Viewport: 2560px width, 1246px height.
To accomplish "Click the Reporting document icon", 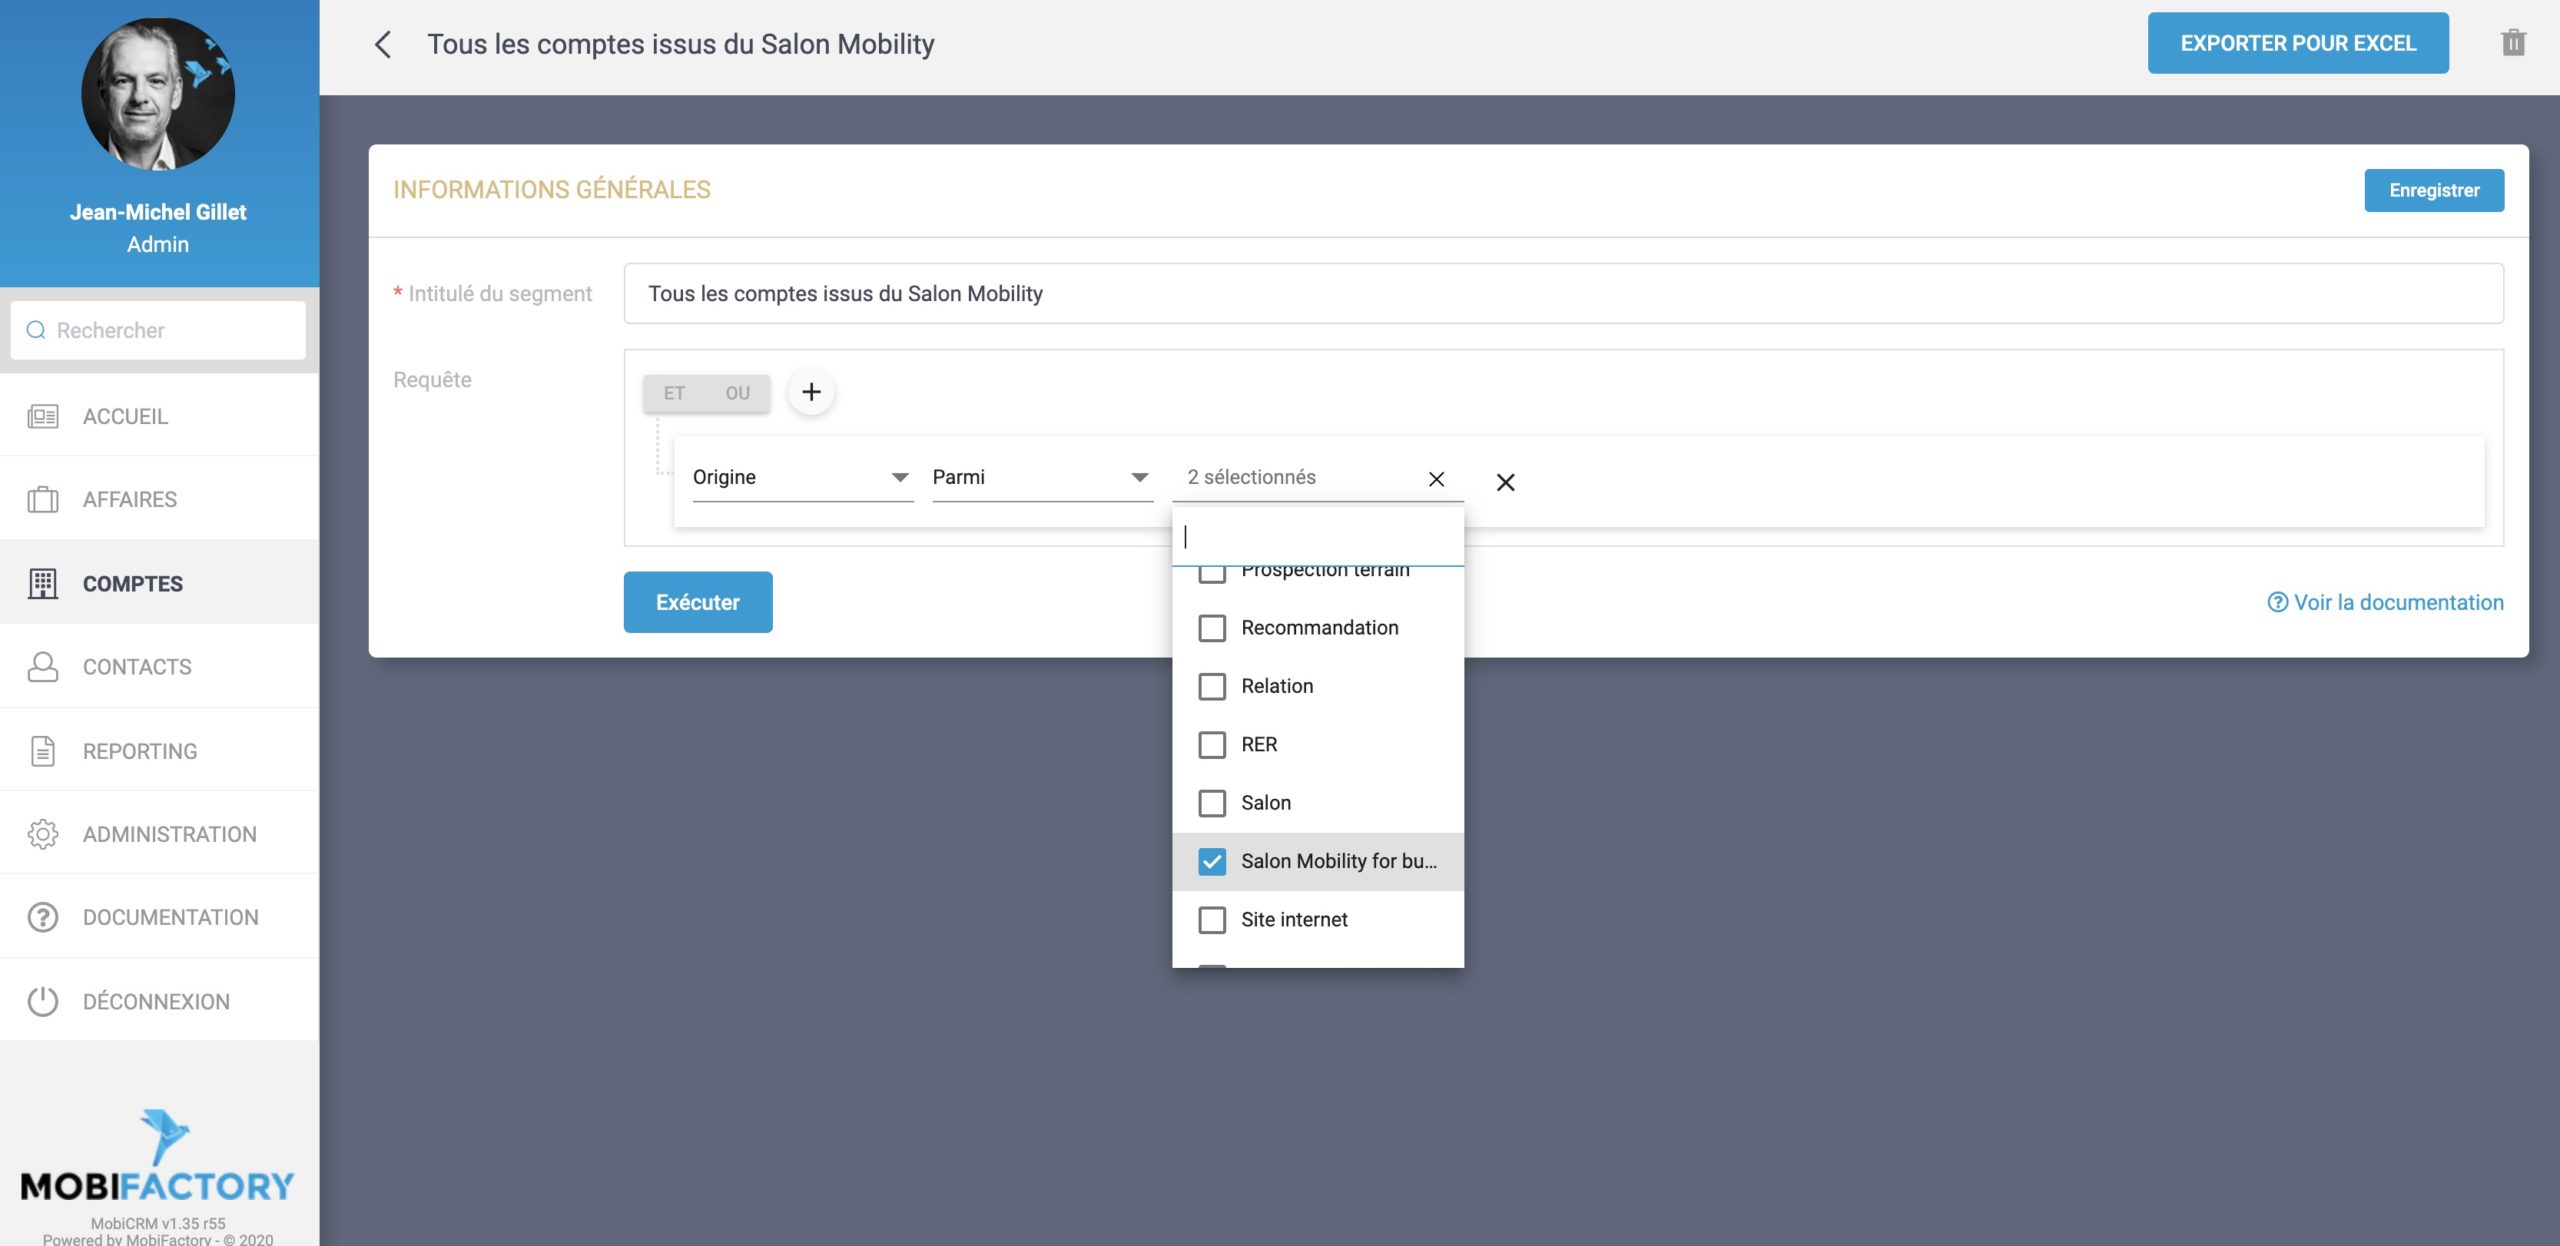I will tap(42, 750).
